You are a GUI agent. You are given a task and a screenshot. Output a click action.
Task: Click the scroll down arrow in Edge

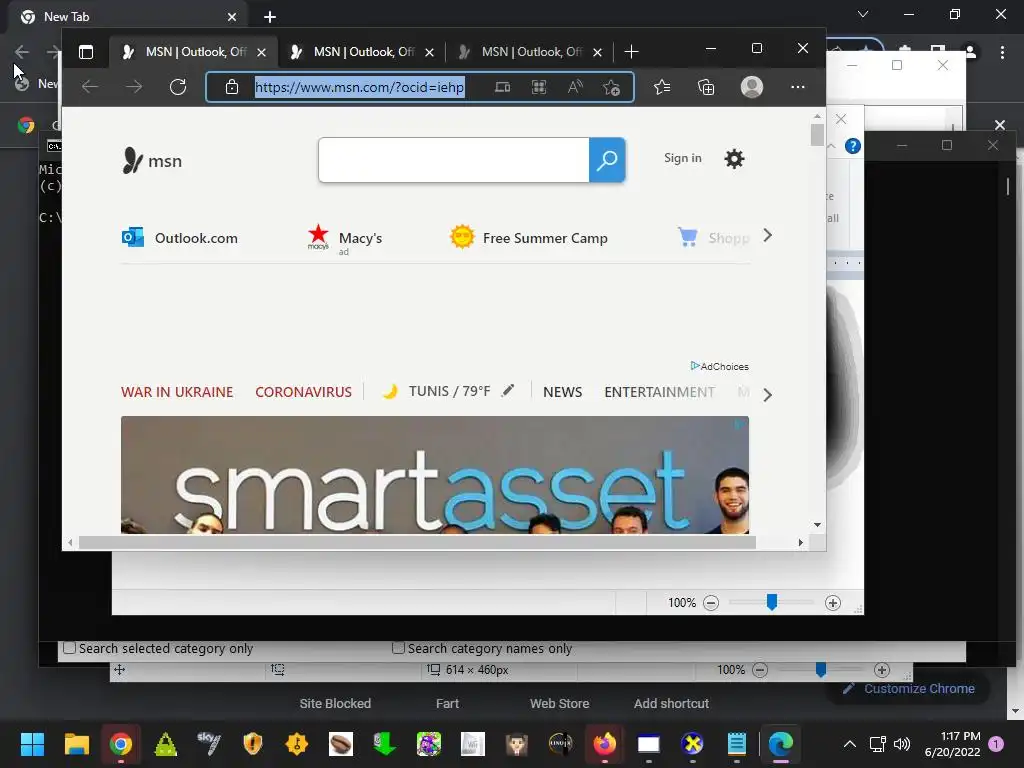pyautogui.click(x=817, y=525)
